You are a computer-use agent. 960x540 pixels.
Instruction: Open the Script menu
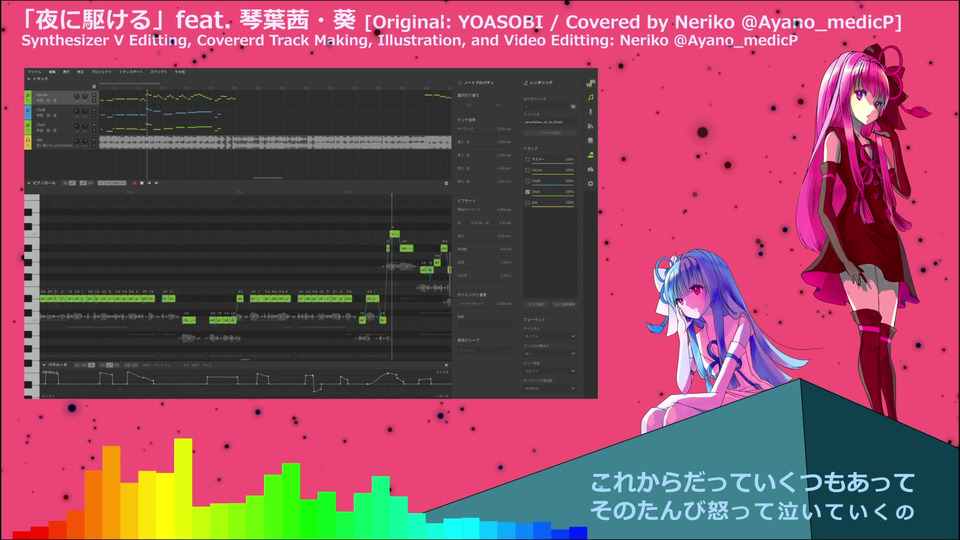click(159, 72)
